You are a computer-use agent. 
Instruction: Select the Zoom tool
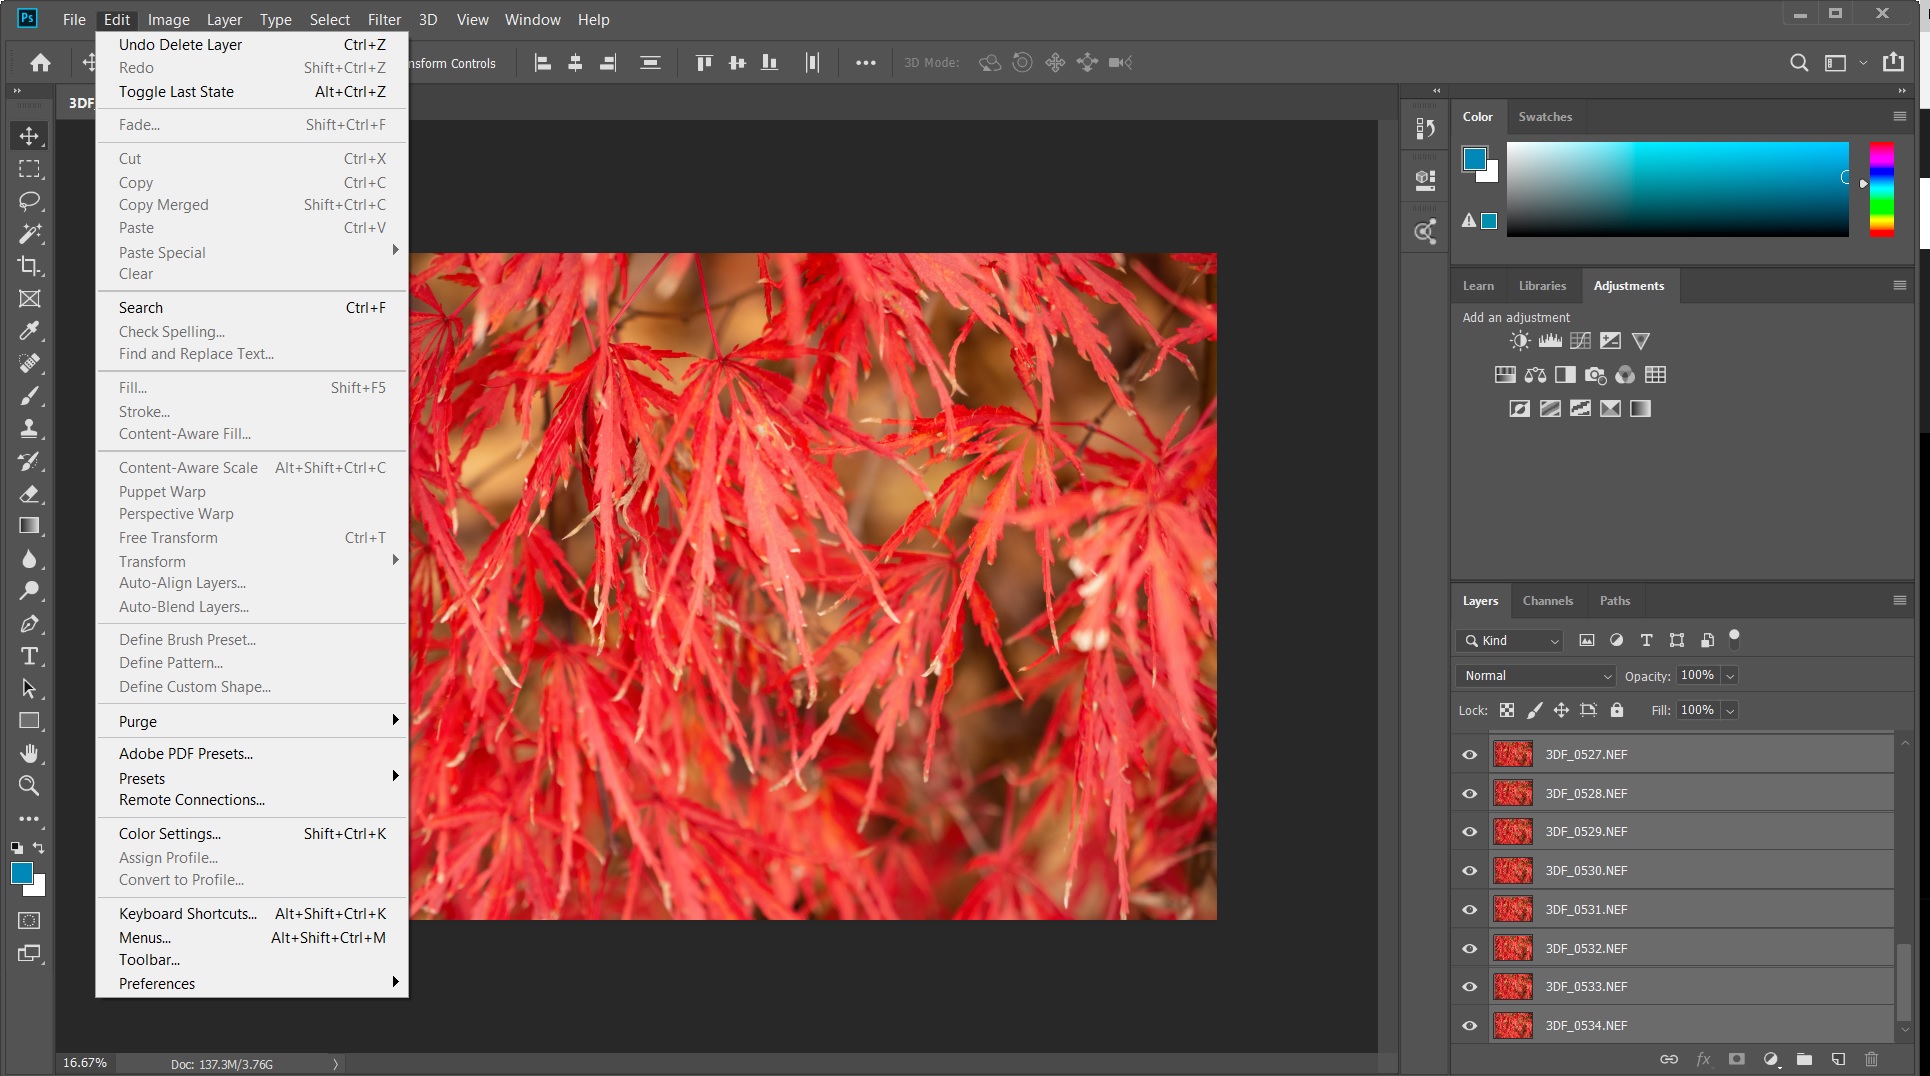point(29,786)
